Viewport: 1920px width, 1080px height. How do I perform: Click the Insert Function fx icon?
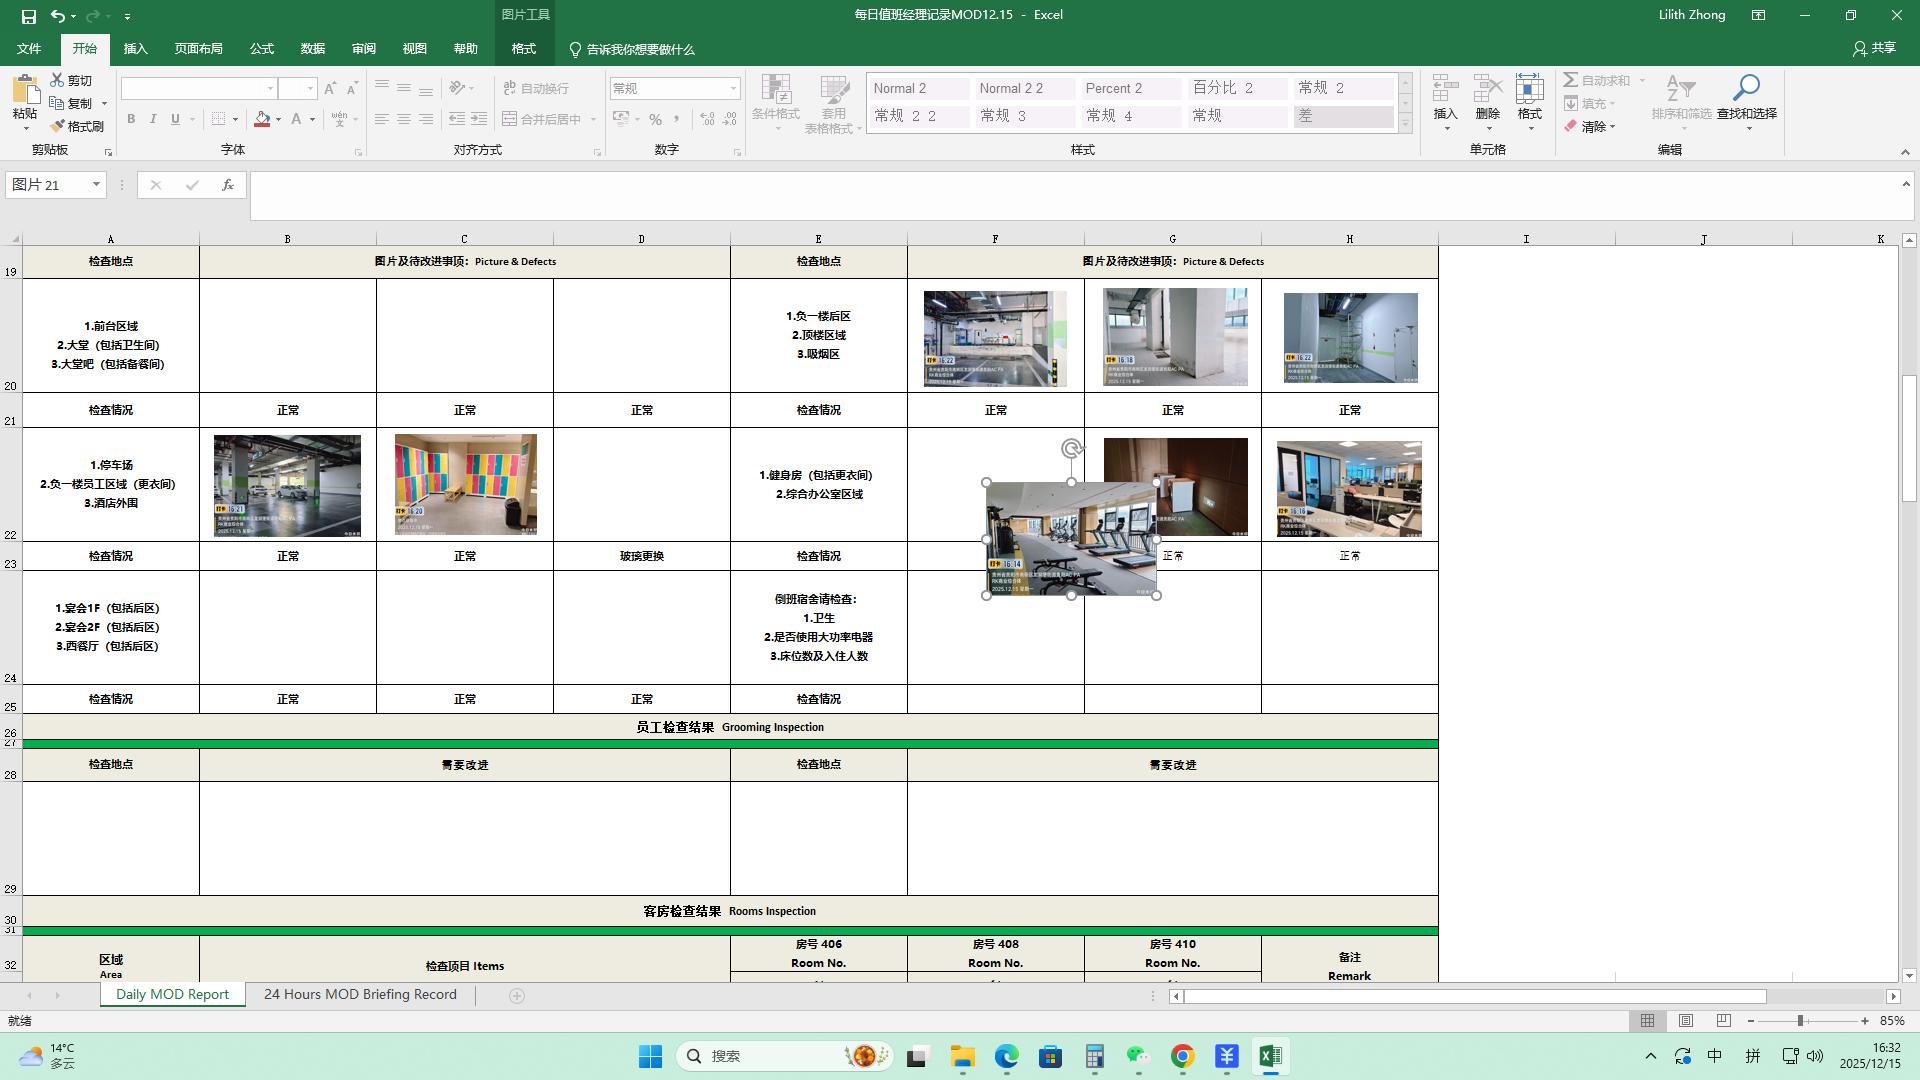click(x=228, y=185)
